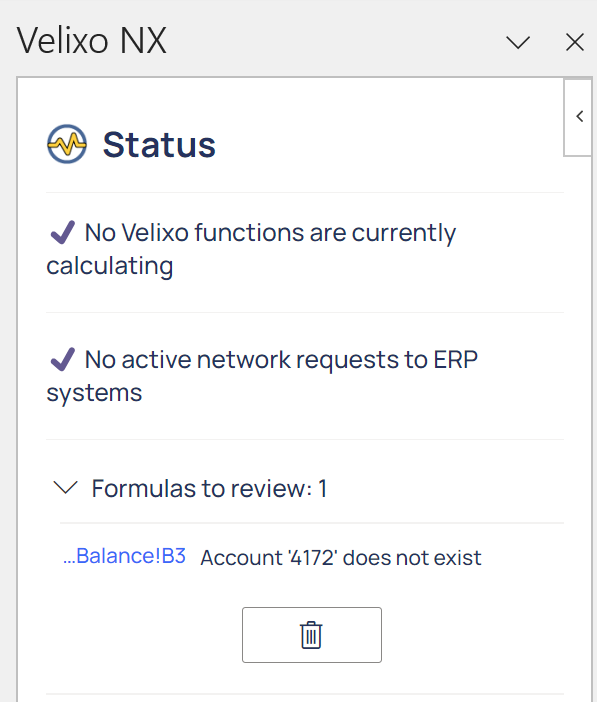This screenshot has height=702, width=597.
Task: Click the count '1' after Formulas to review
Action: tap(322, 488)
